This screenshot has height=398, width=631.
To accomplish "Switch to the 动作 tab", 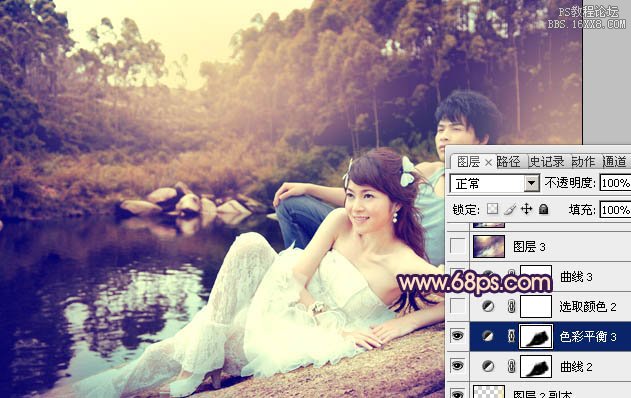I will pyautogui.click(x=583, y=162).
